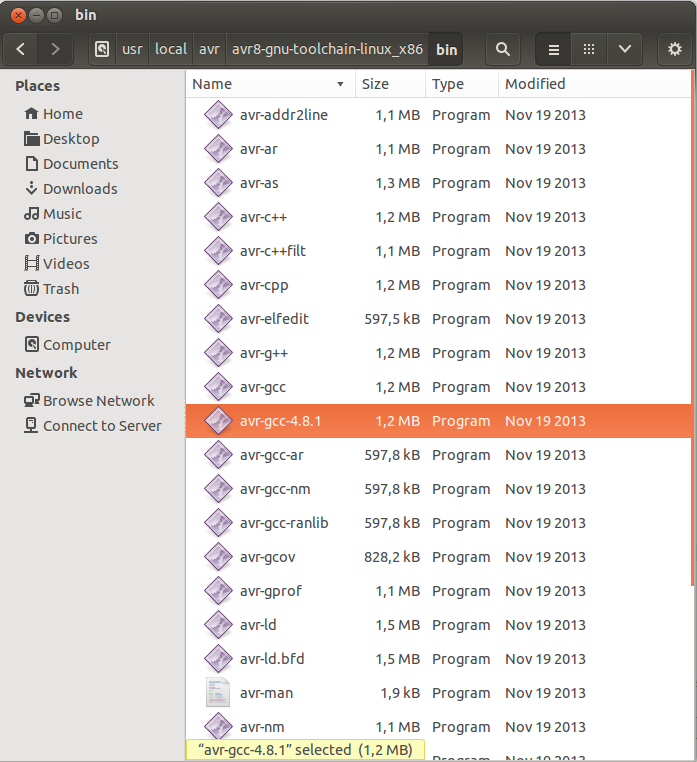Click the 828,2 kB size of avr-gcov
Viewport: 697px width, 762px height.
392,557
